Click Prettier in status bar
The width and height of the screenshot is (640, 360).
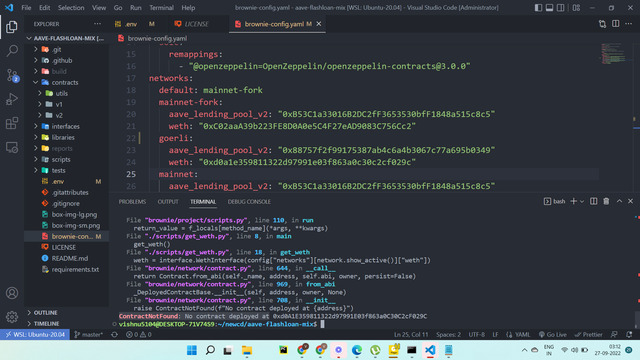589,335
